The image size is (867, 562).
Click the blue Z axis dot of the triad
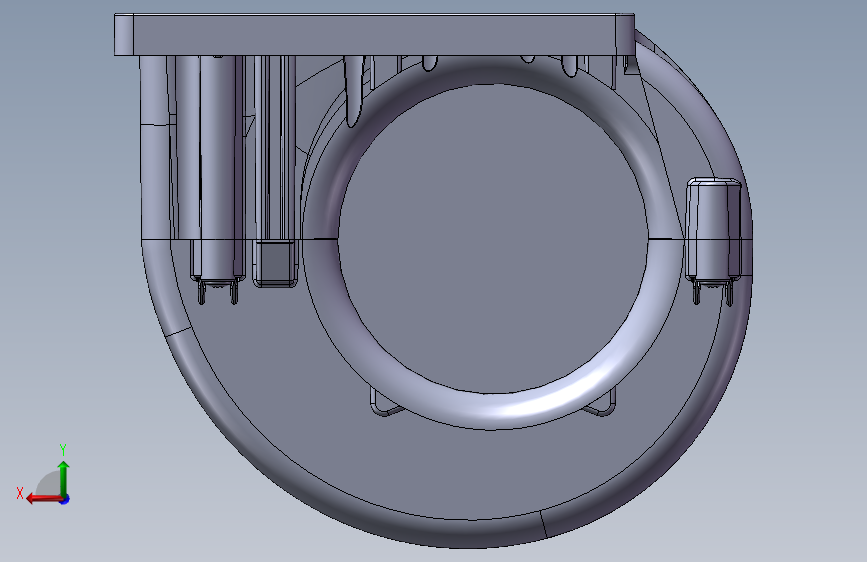pyautogui.click(x=65, y=499)
